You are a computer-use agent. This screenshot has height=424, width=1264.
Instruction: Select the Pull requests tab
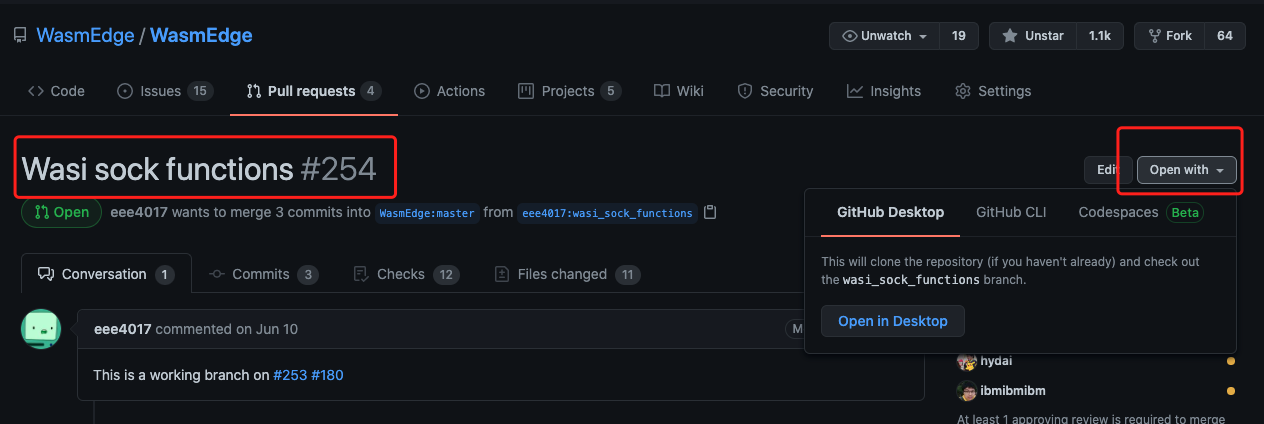pos(314,91)
